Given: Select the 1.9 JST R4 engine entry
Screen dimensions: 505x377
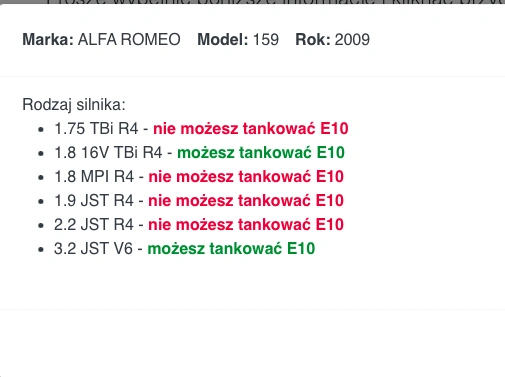Looking at the screenshot, I should pyautogui.click(x=94, y=201).
